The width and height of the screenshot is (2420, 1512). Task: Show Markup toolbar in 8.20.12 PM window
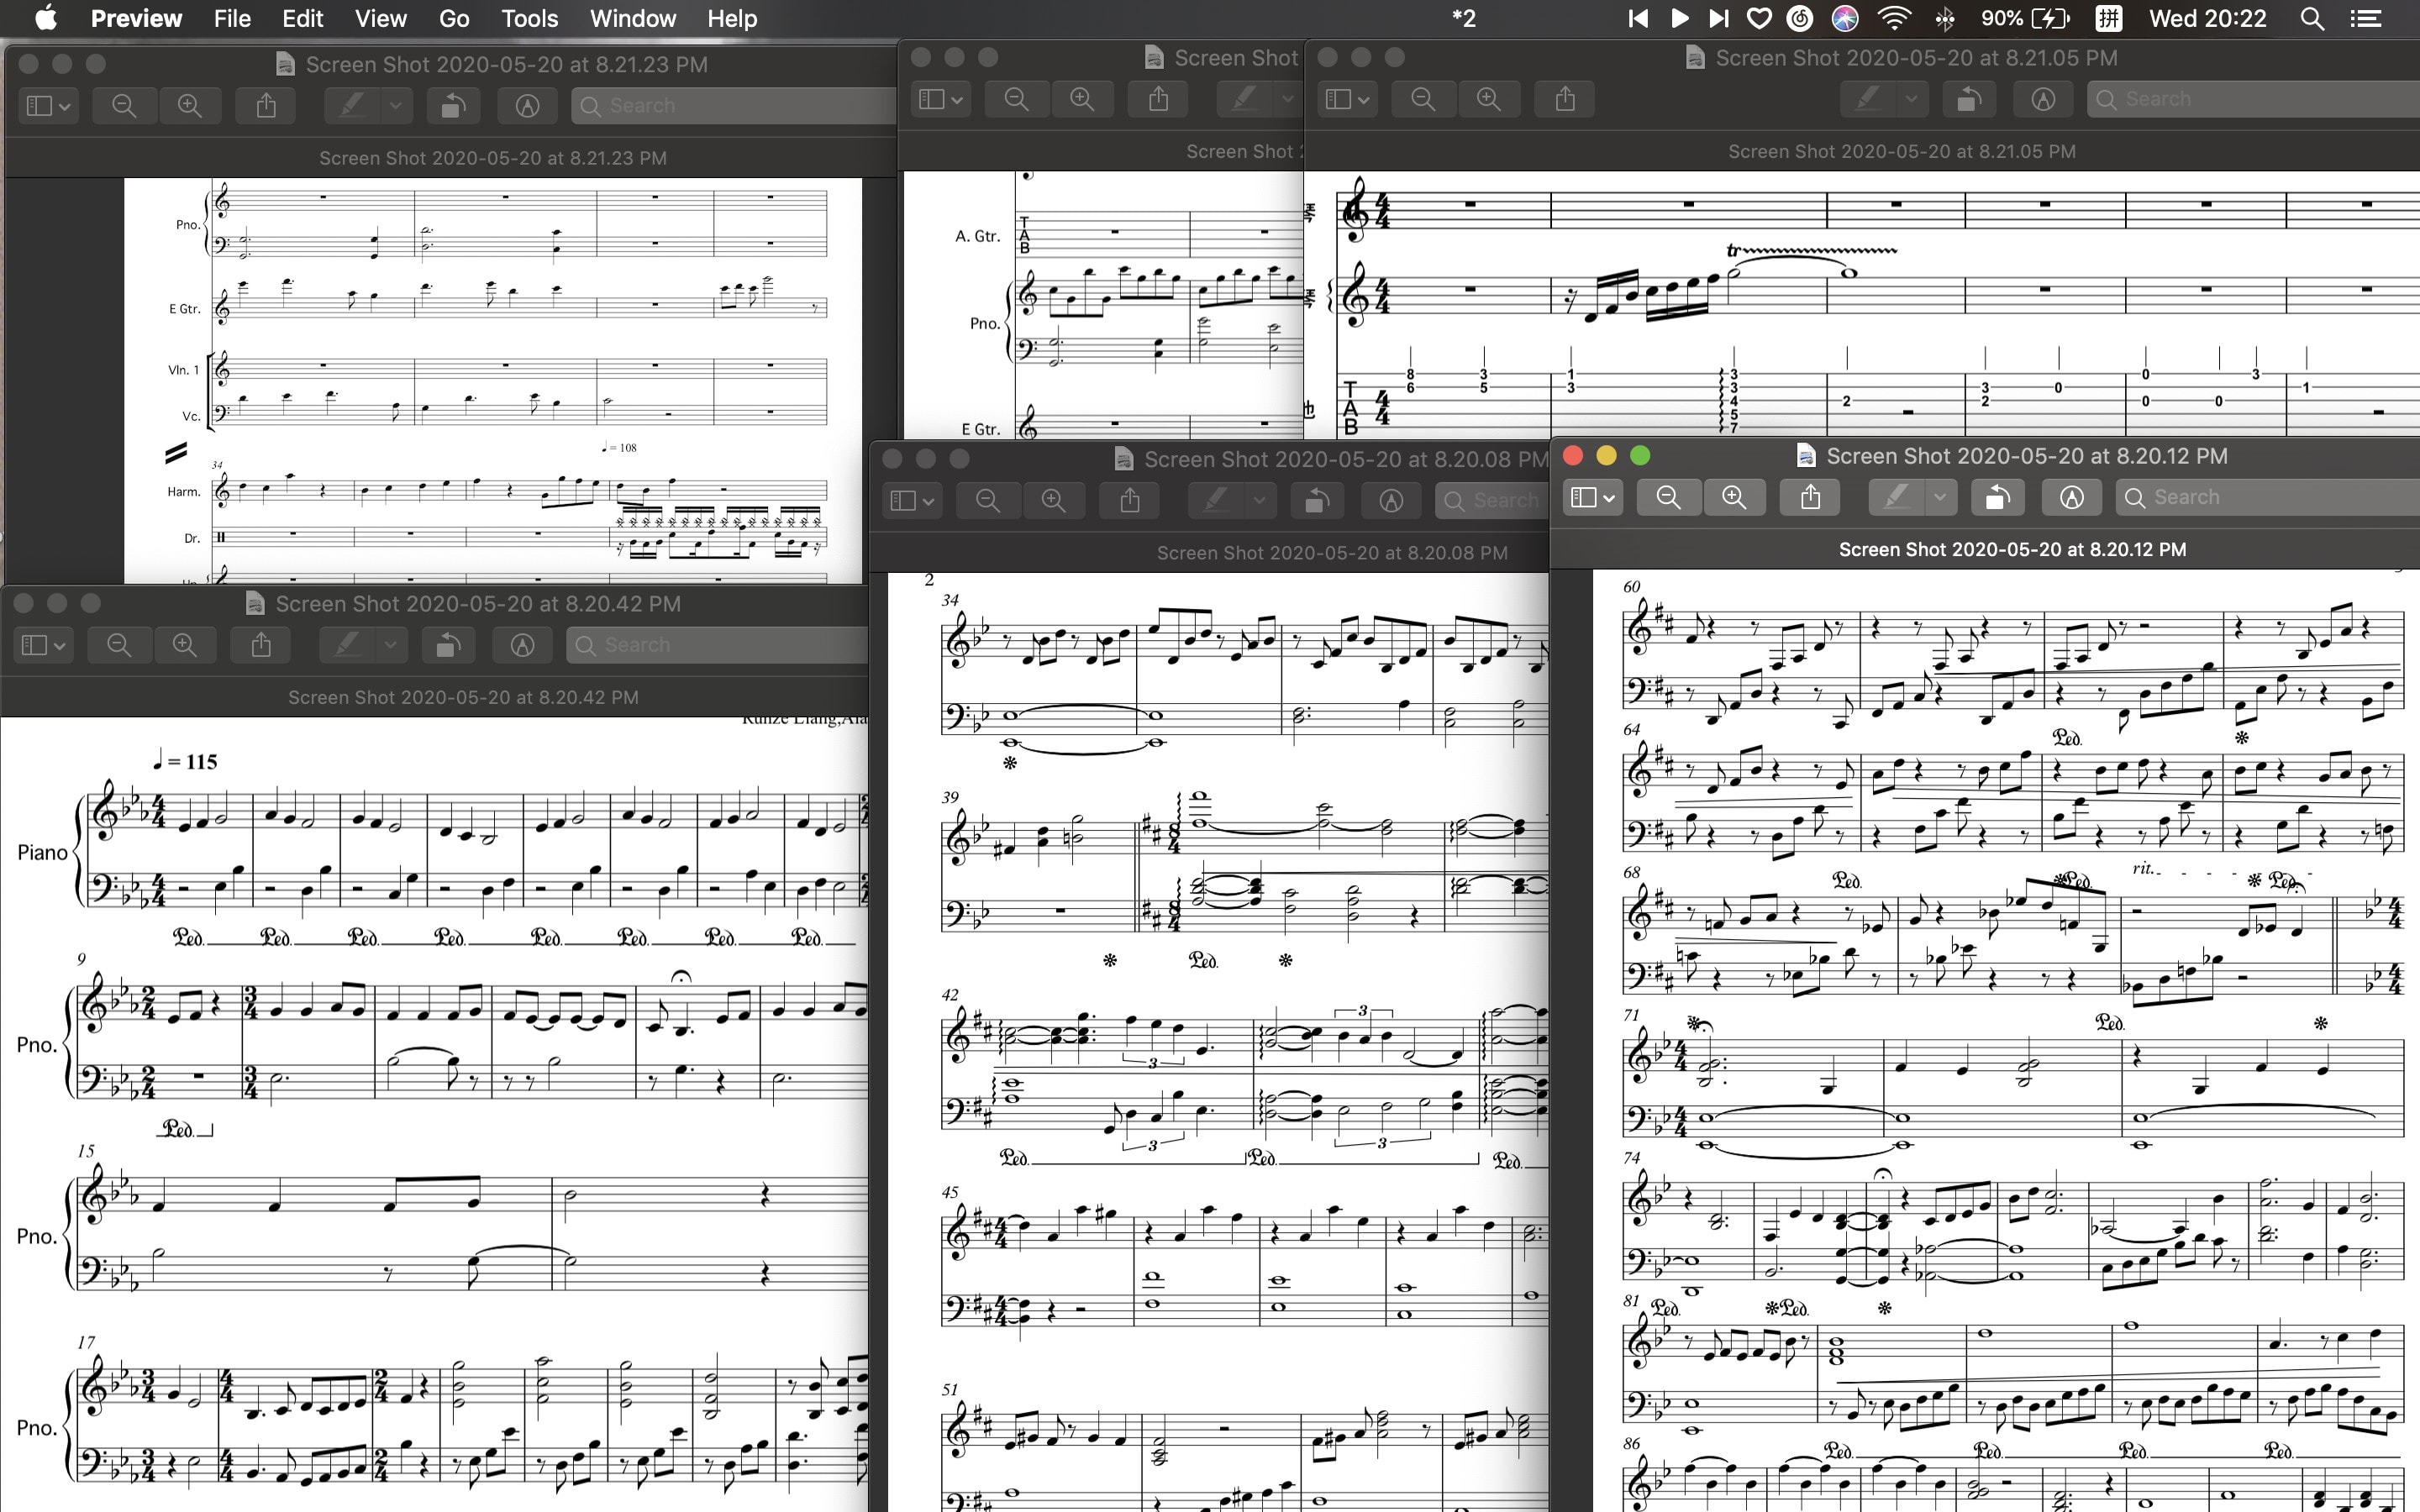(2071, 497)
